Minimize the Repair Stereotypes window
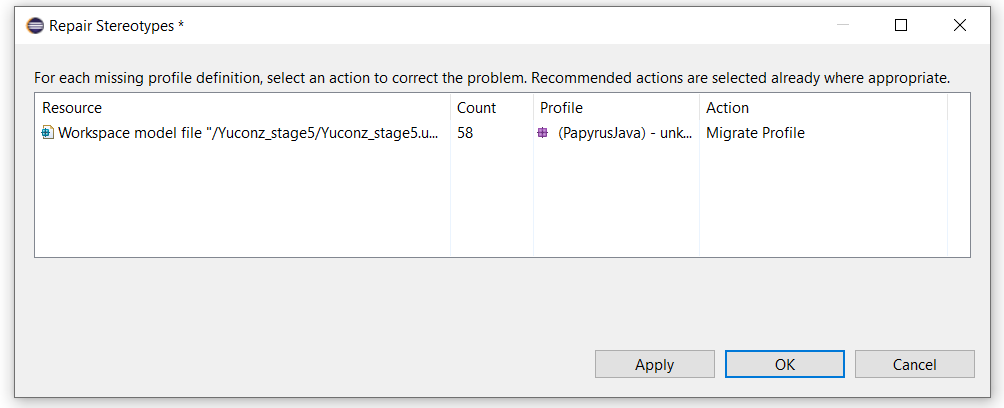Viewport: 1004px width, 408px height. click(843, 25)
